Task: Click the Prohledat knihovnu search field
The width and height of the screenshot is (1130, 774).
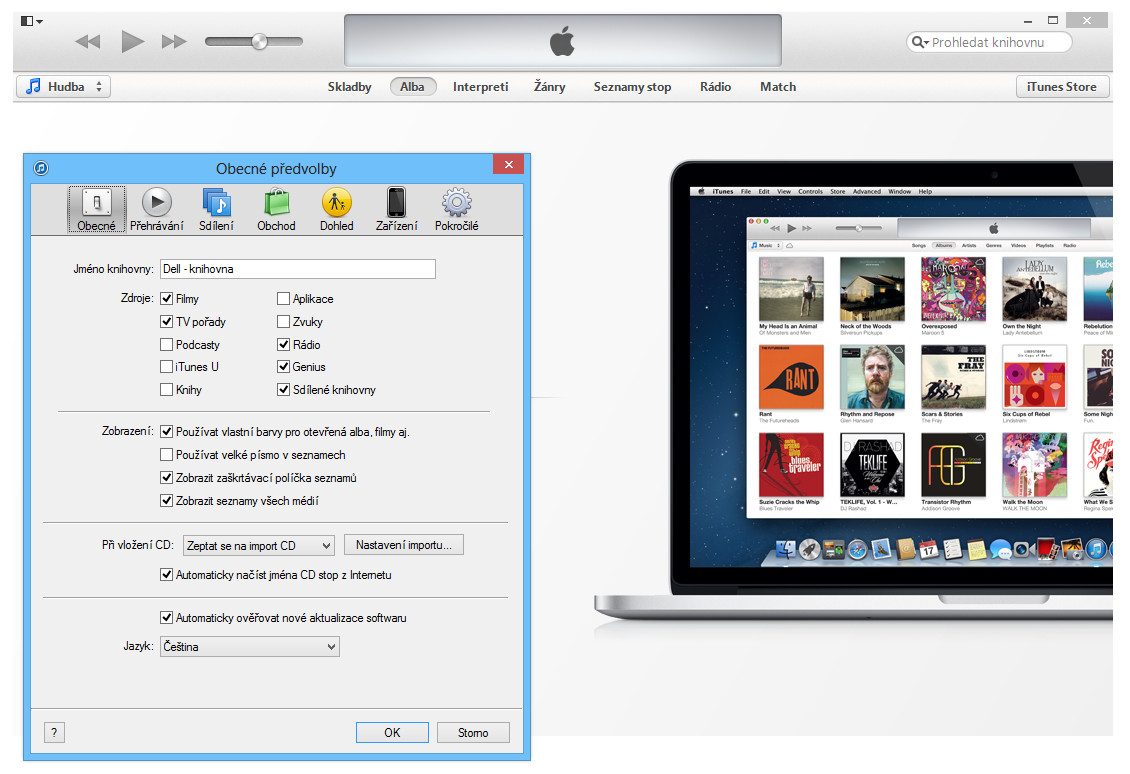Action: 989,43
